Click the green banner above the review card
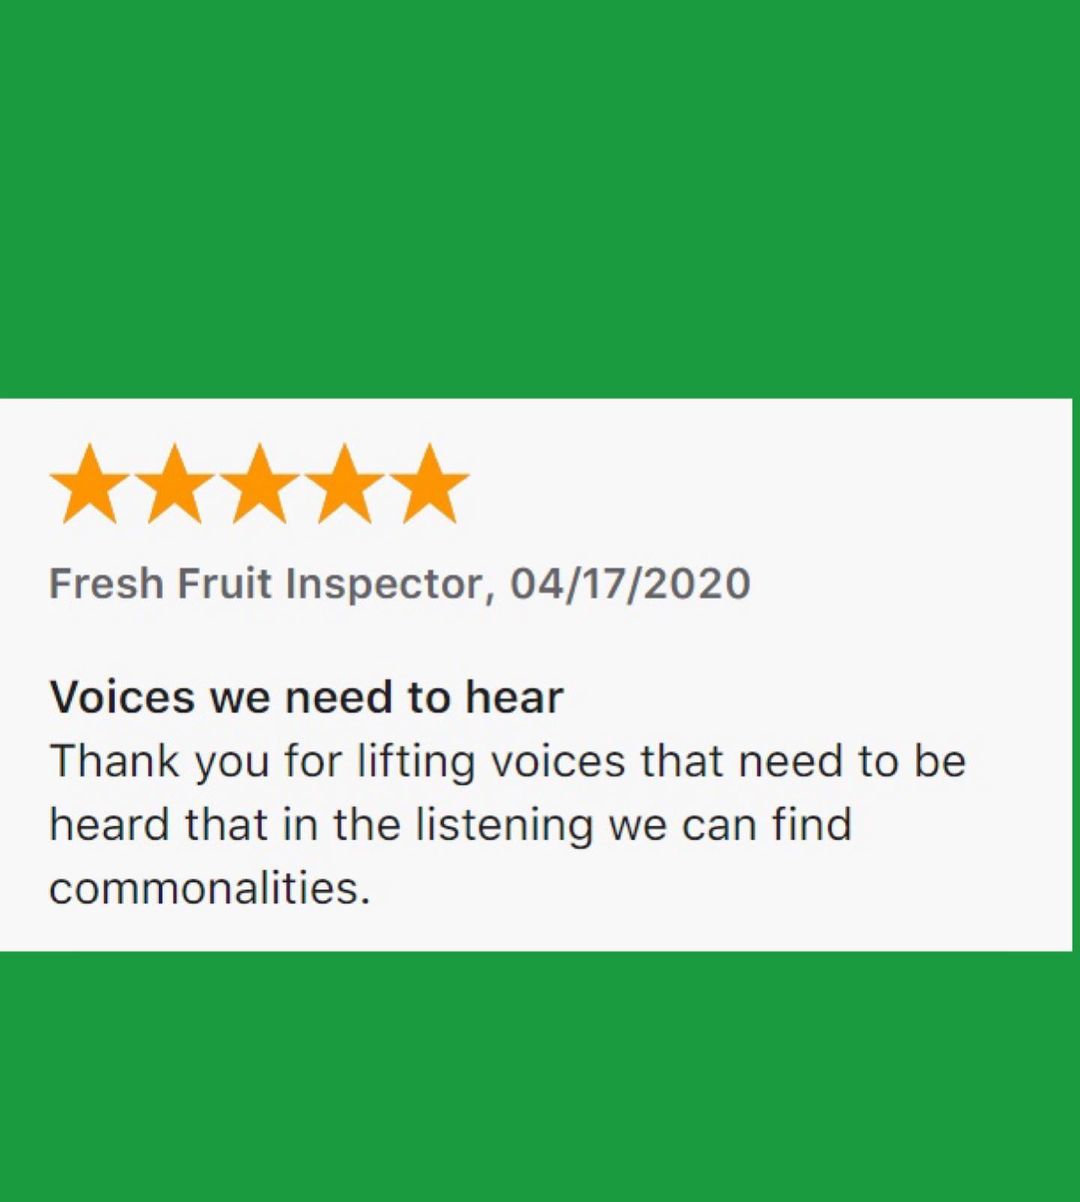The image size is (1080, 1202). click(540, 199)
